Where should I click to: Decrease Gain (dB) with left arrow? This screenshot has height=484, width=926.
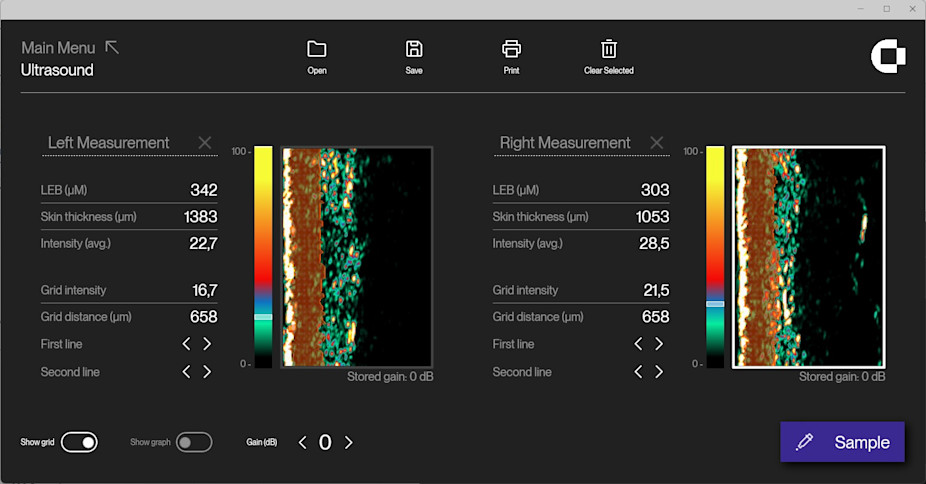303,442
